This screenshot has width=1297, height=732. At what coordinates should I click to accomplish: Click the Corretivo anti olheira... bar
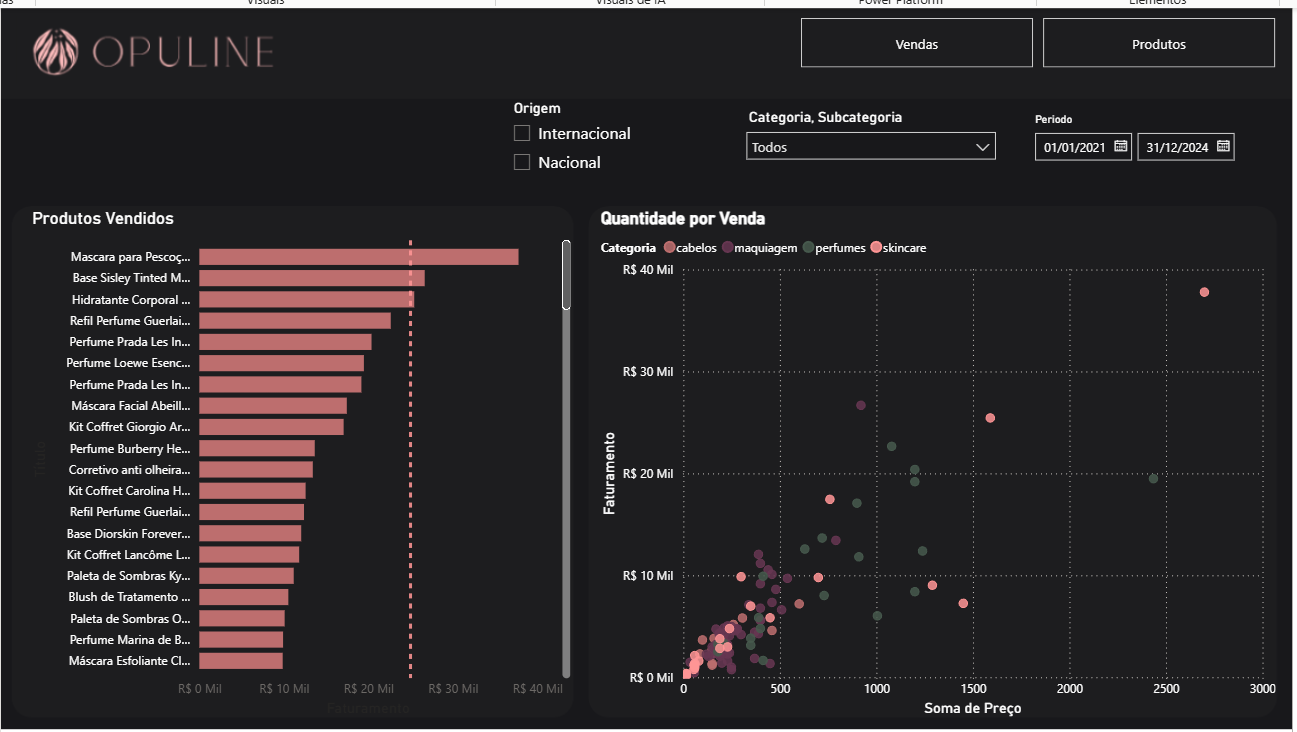pos(256,469)
